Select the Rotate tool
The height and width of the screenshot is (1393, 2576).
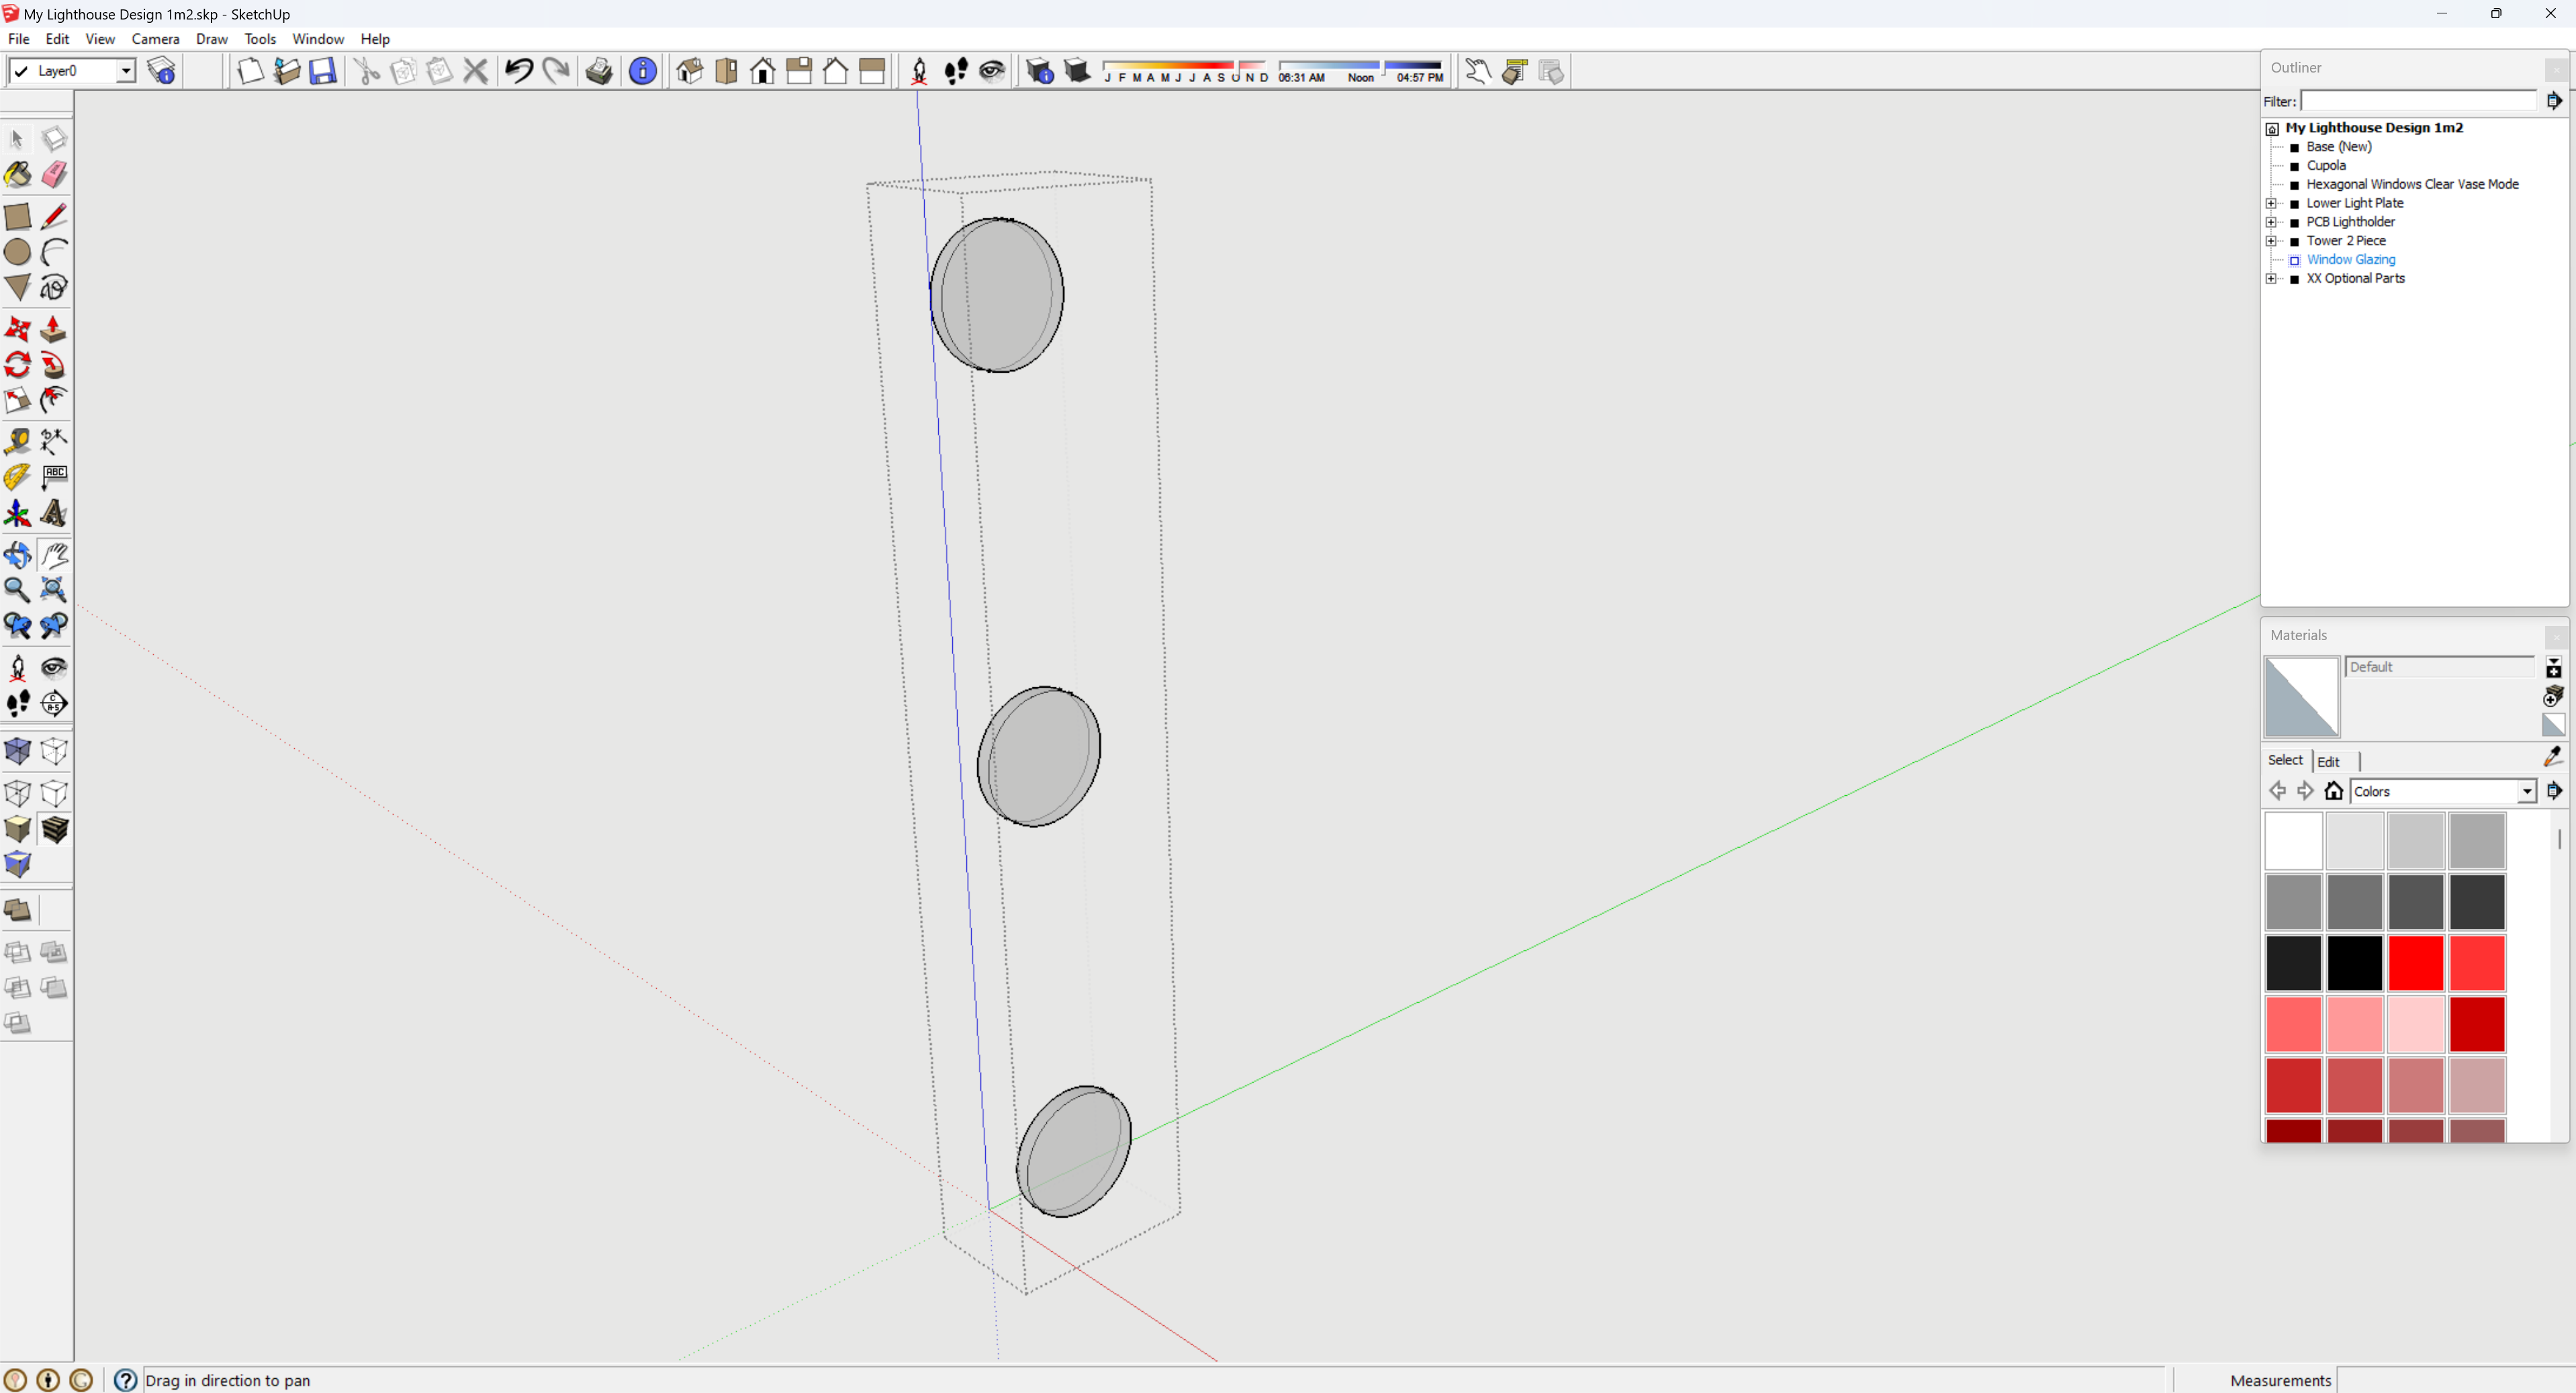(x=17, y=365)
